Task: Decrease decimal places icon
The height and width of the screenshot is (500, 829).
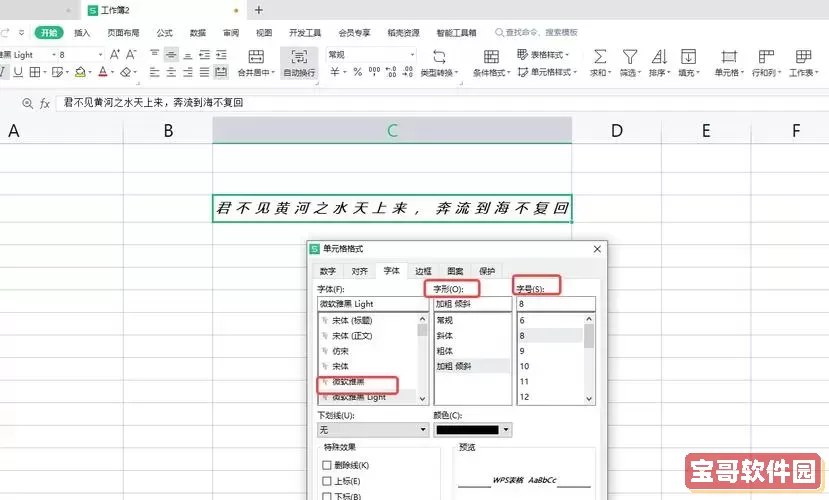Action: point(408,72)
